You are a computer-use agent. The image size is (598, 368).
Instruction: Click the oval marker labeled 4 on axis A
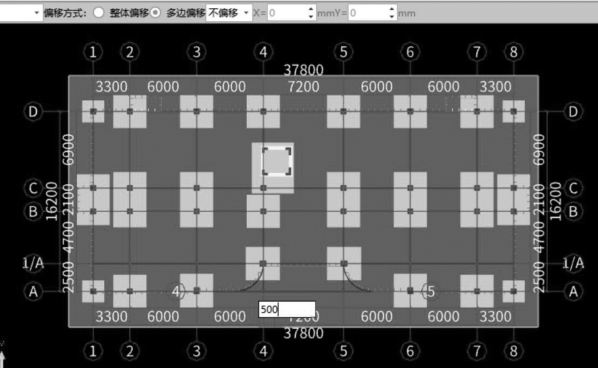[x=176, y=292]
